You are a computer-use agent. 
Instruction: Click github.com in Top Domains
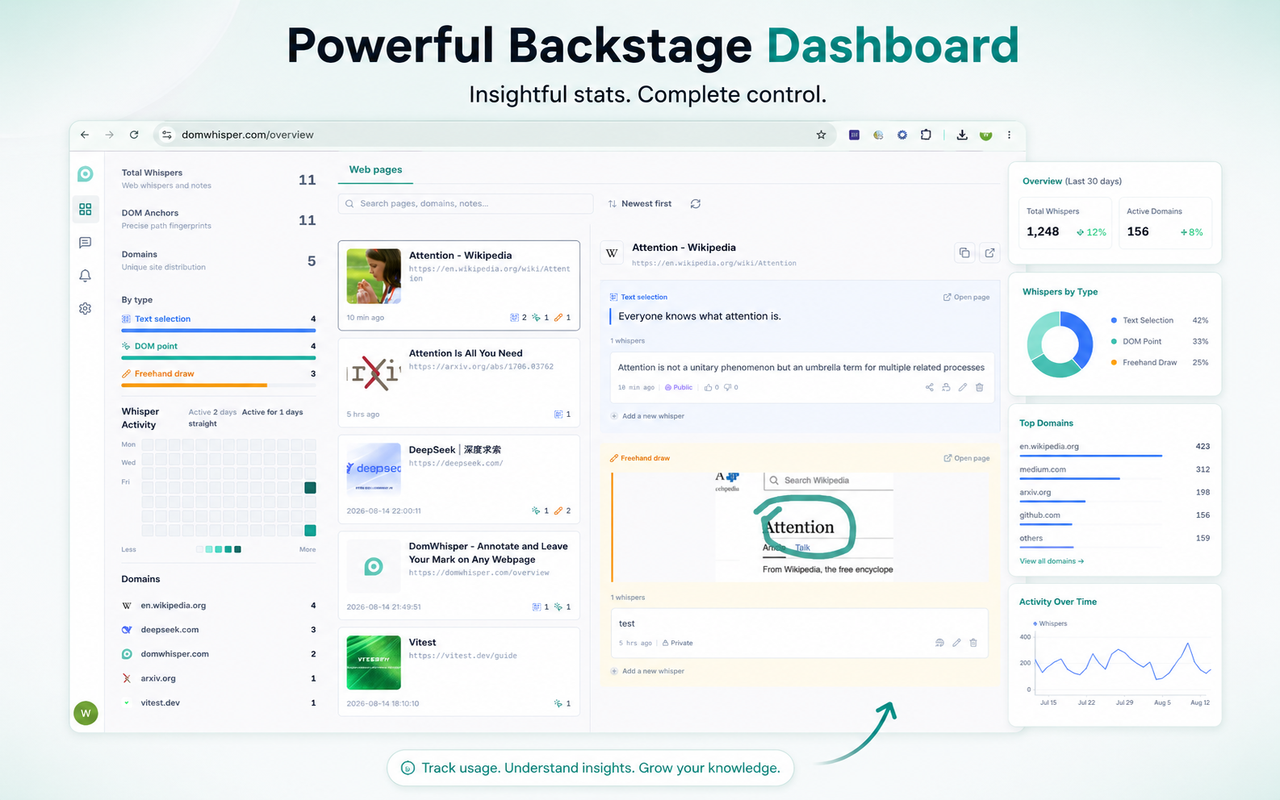point(1115,517)
